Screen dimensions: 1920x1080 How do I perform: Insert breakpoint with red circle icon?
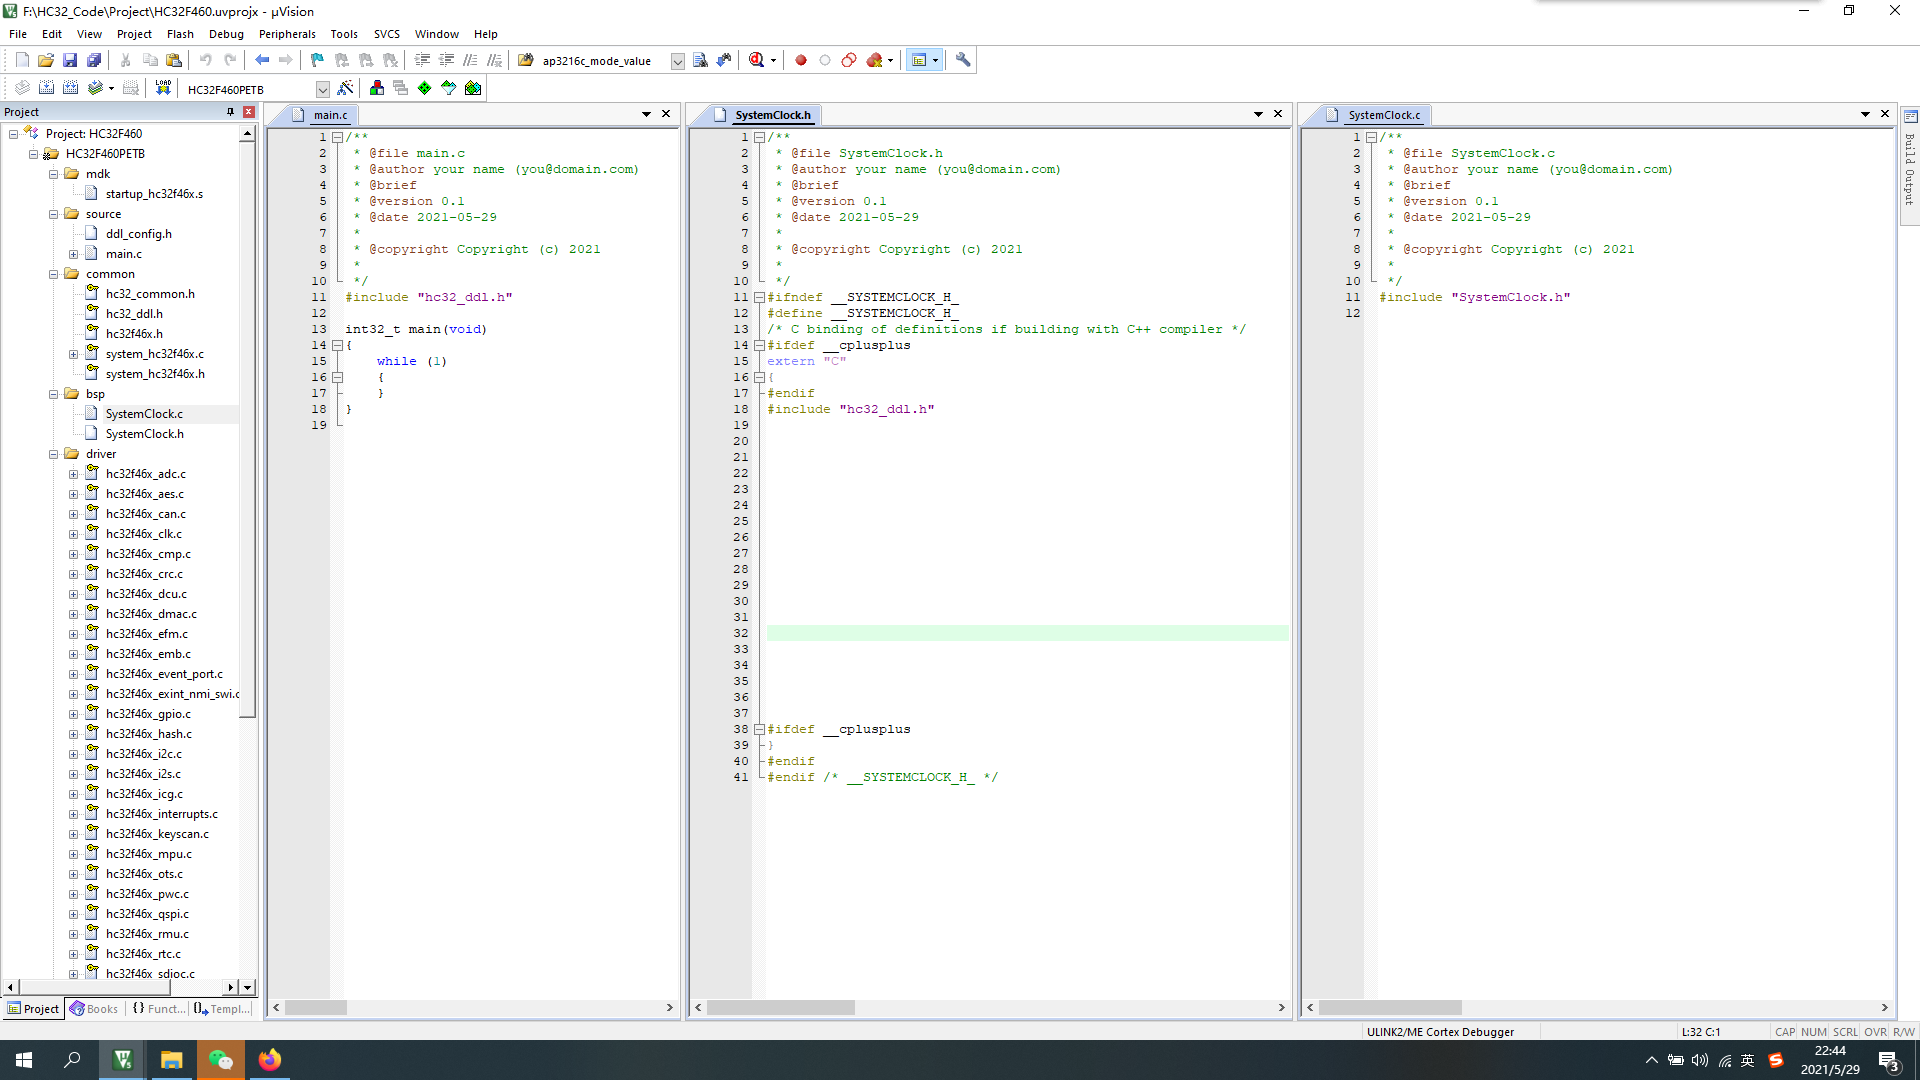tap(801, 60)
